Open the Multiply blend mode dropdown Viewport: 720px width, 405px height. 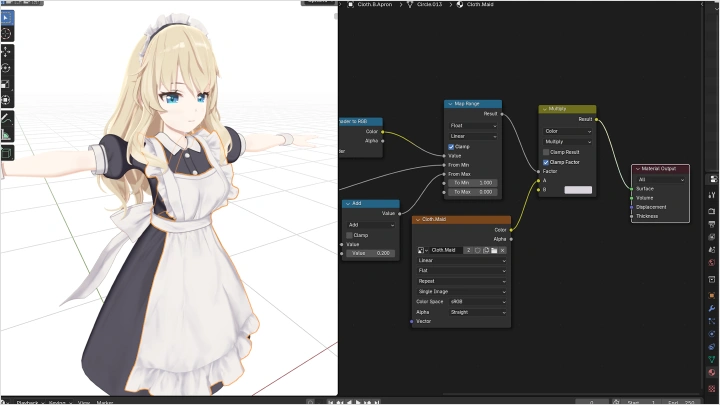(568, 142)
